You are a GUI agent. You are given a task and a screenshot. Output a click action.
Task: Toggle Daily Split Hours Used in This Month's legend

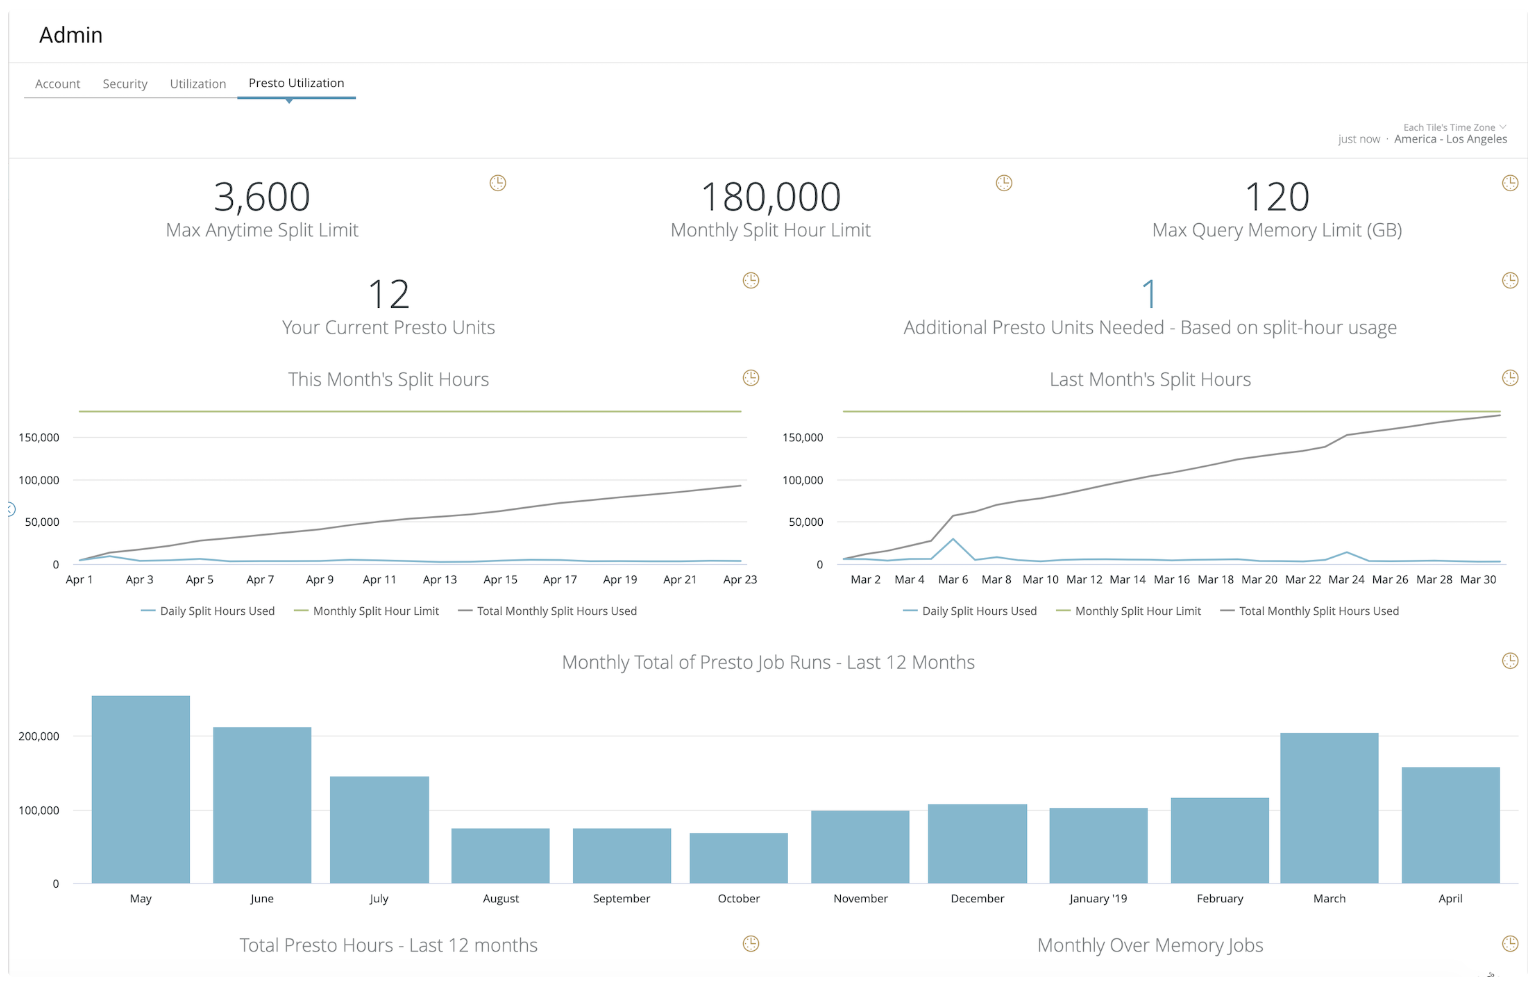point(208,611)
